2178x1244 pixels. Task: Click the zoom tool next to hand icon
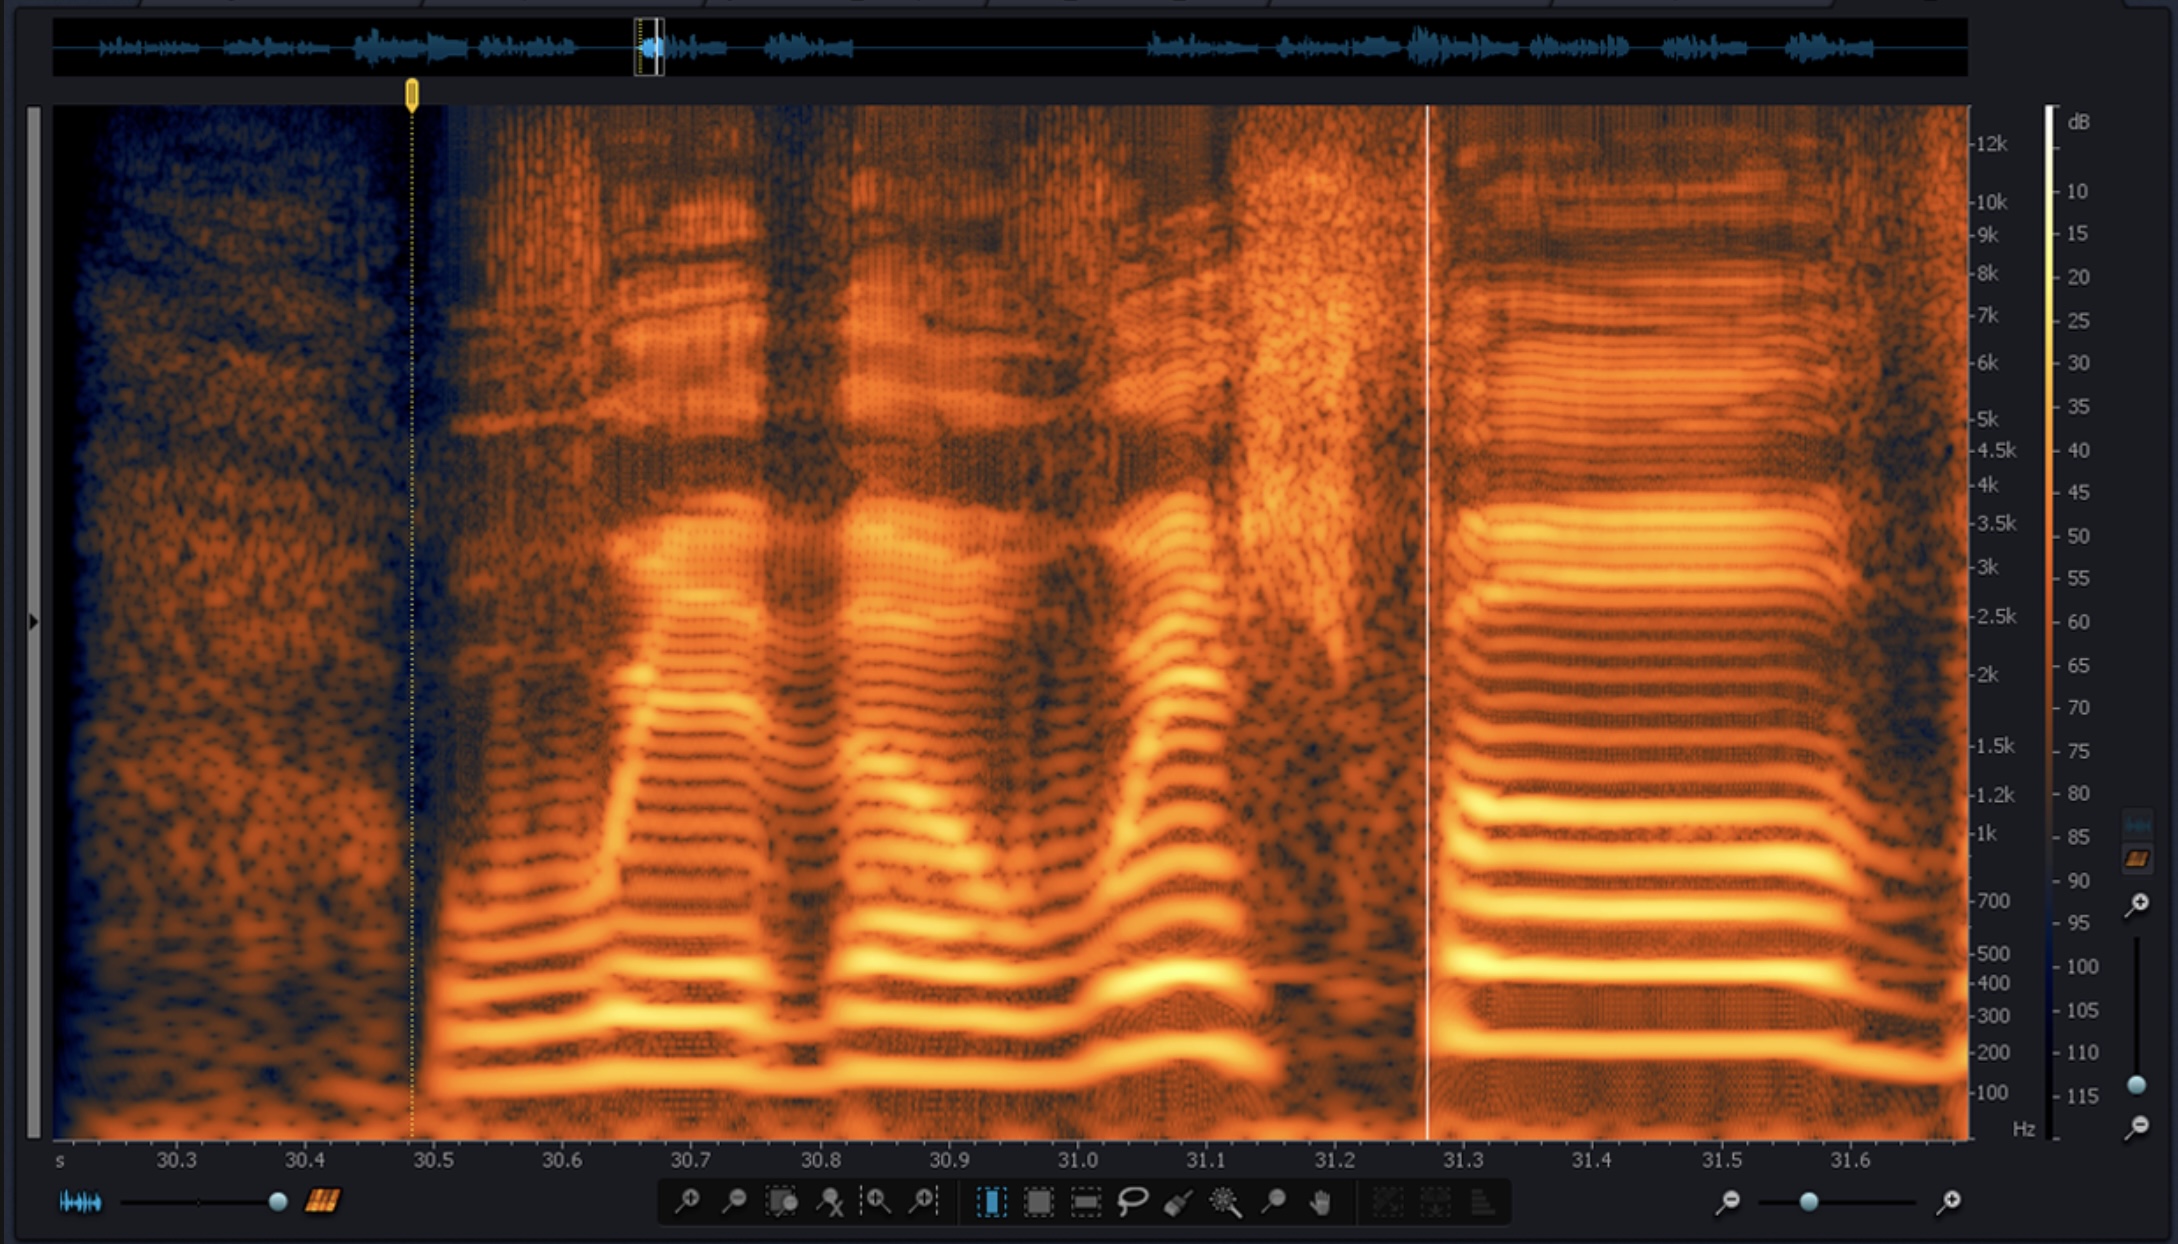coord(1273,1201)
